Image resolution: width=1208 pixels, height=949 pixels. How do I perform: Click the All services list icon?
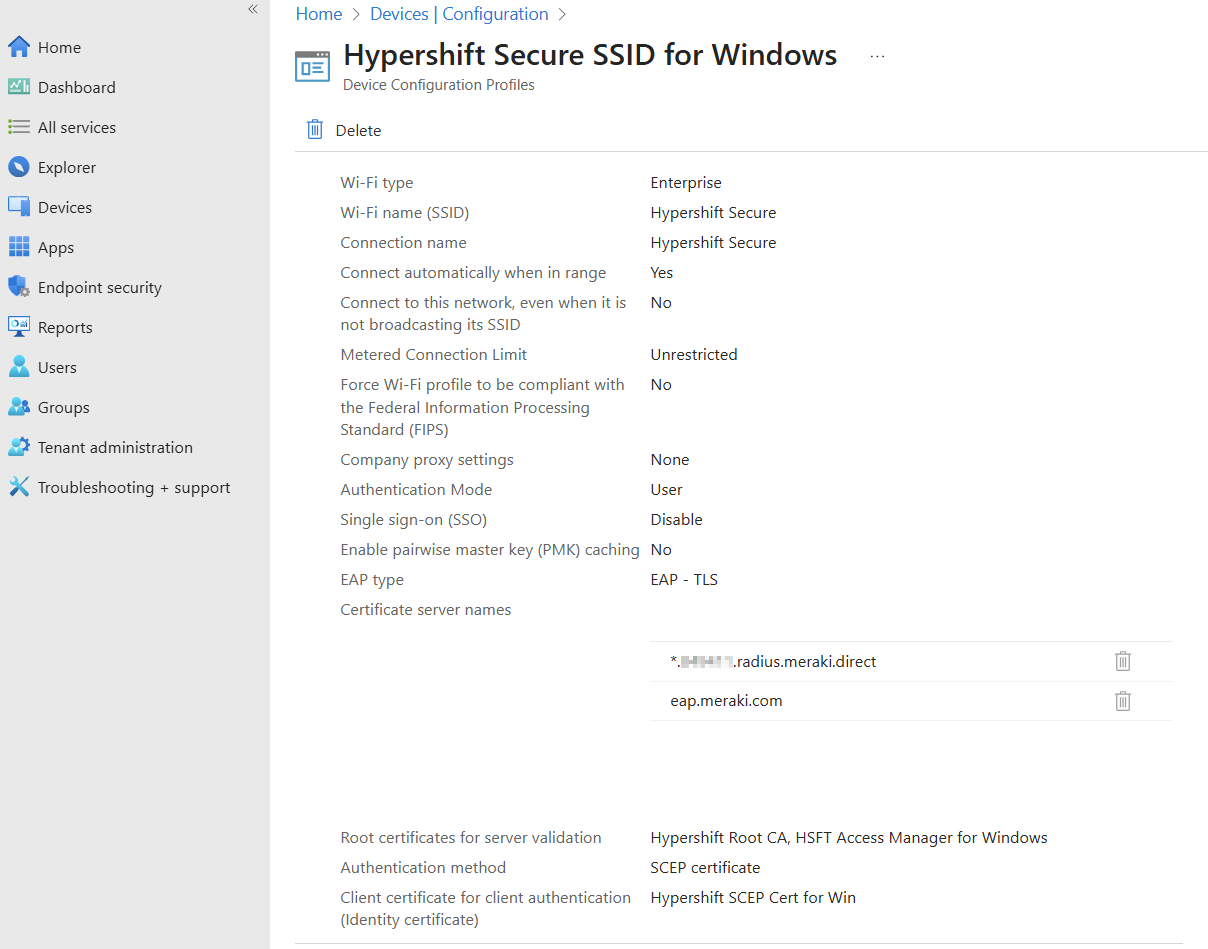[19, 127]
